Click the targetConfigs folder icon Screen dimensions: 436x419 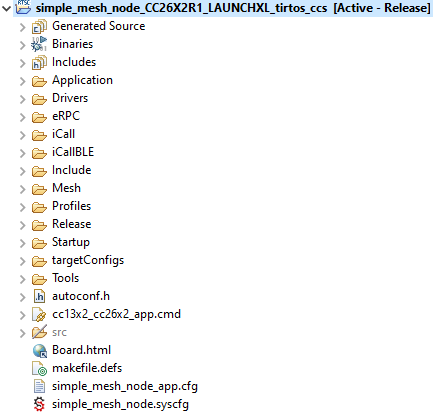tap(39, 261)
